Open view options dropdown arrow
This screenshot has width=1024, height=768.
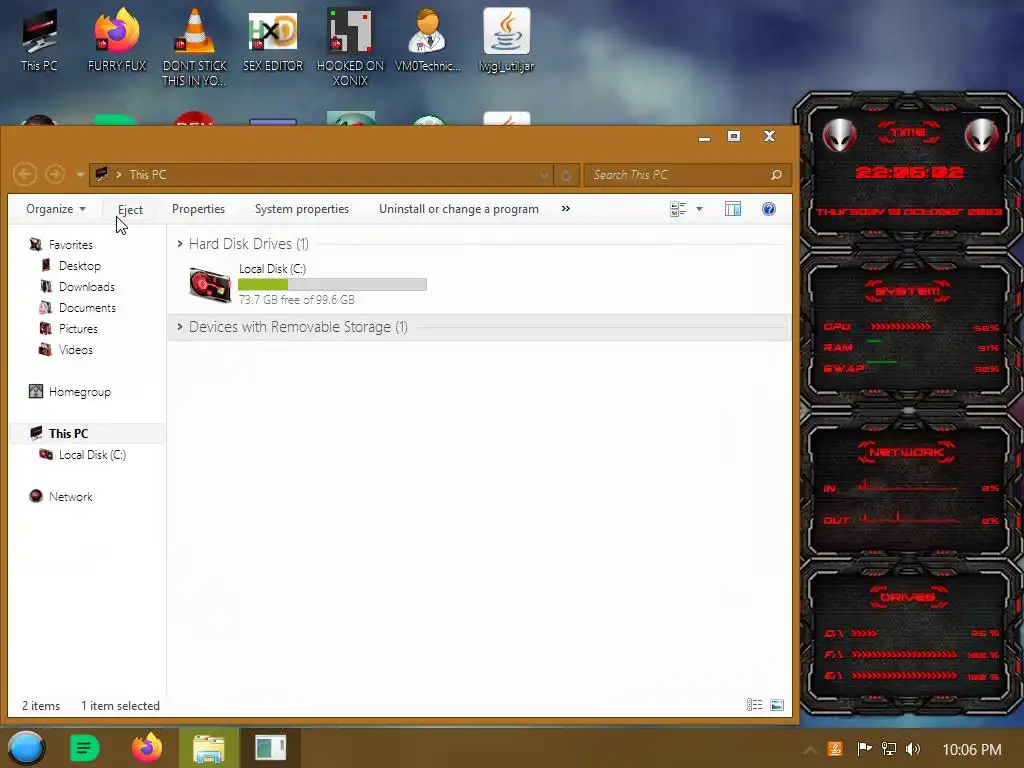click(x=699, y=209)
